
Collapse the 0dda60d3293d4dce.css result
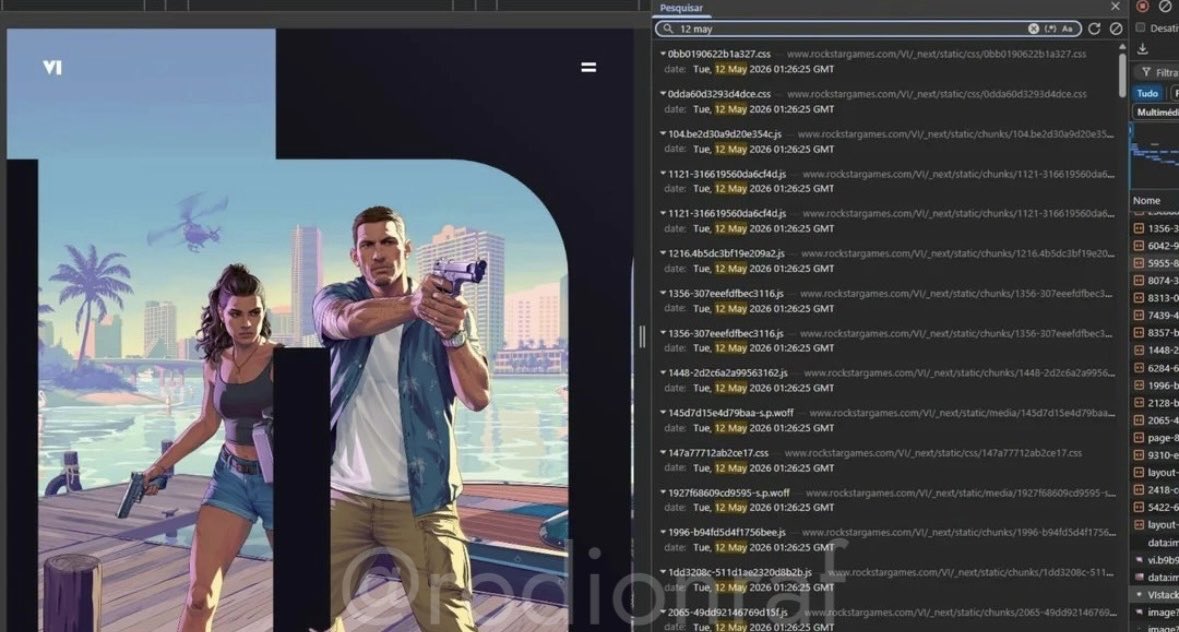coord(662,94)
